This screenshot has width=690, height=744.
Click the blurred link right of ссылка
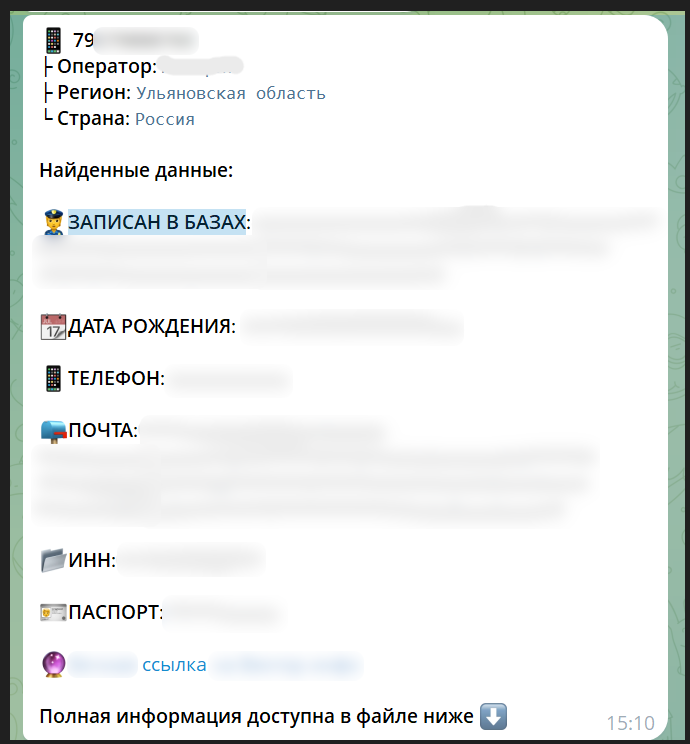(287, 665)
